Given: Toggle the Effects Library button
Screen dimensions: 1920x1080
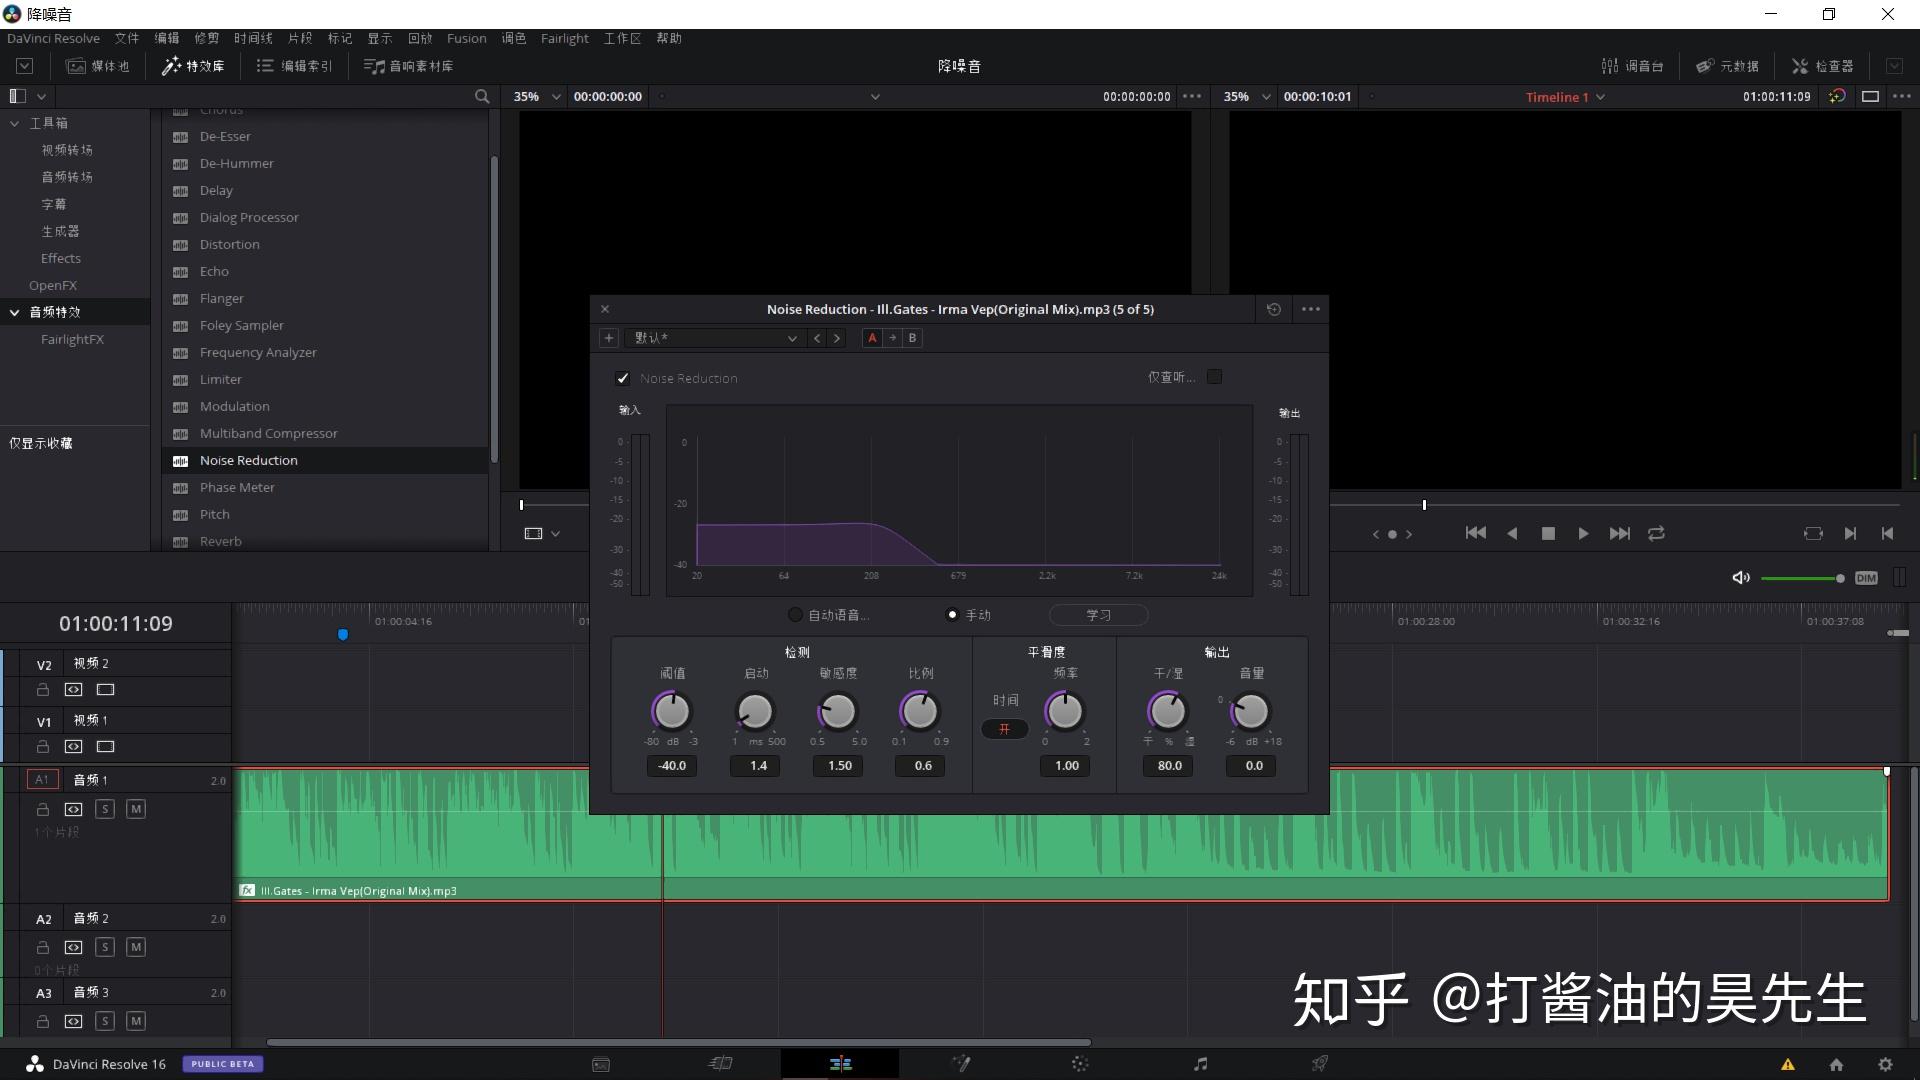Looking at the screenshot, I should pyautogui.click(x=194, y=66).
